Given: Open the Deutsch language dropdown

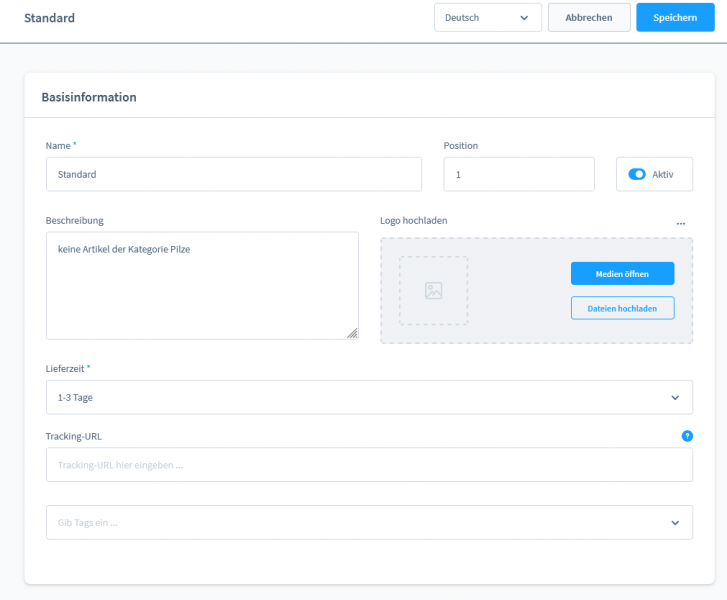Looking at the screenshot, I should (486, 18).
